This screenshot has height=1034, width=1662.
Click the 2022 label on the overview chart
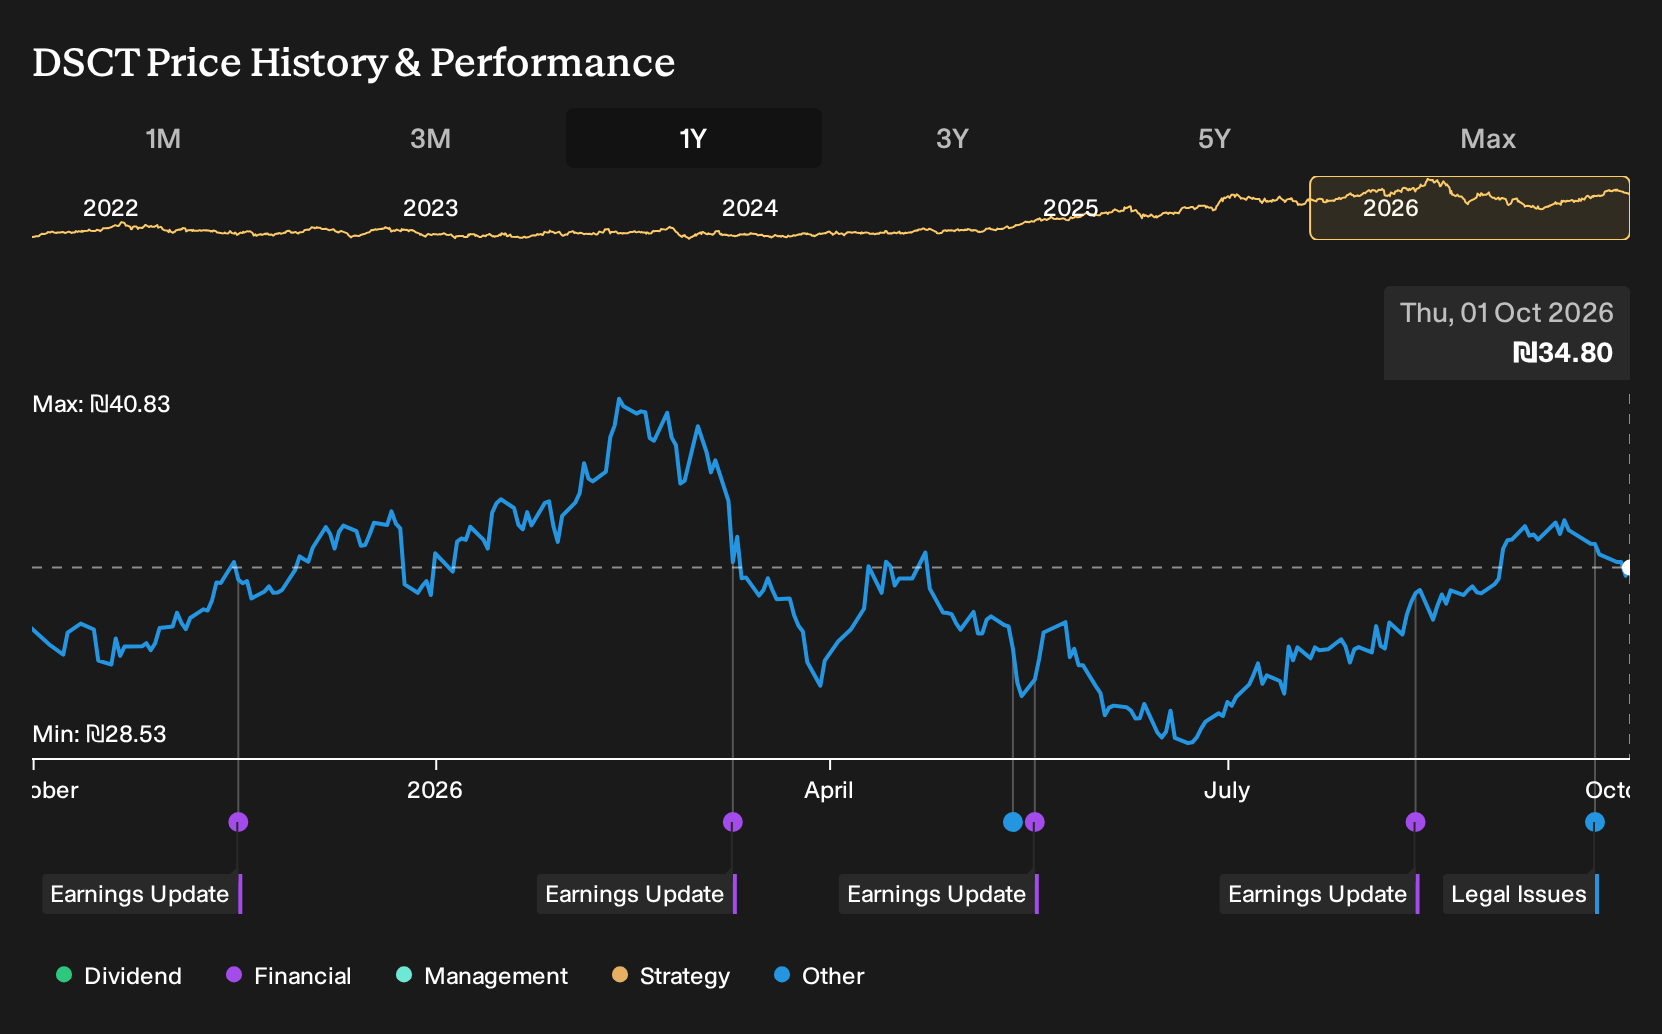[110, 208]
